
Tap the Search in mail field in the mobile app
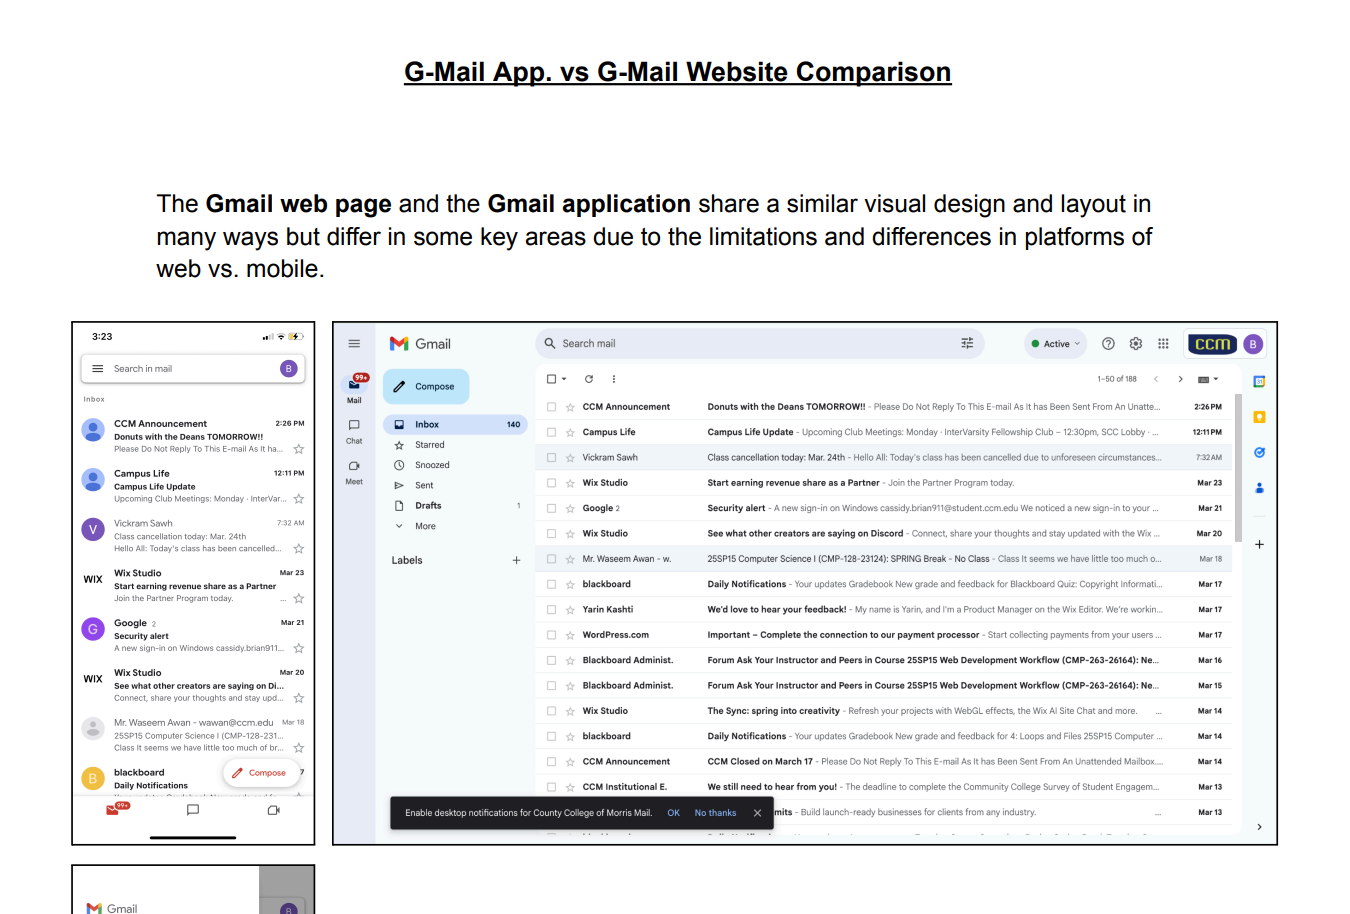pos(192,369)
